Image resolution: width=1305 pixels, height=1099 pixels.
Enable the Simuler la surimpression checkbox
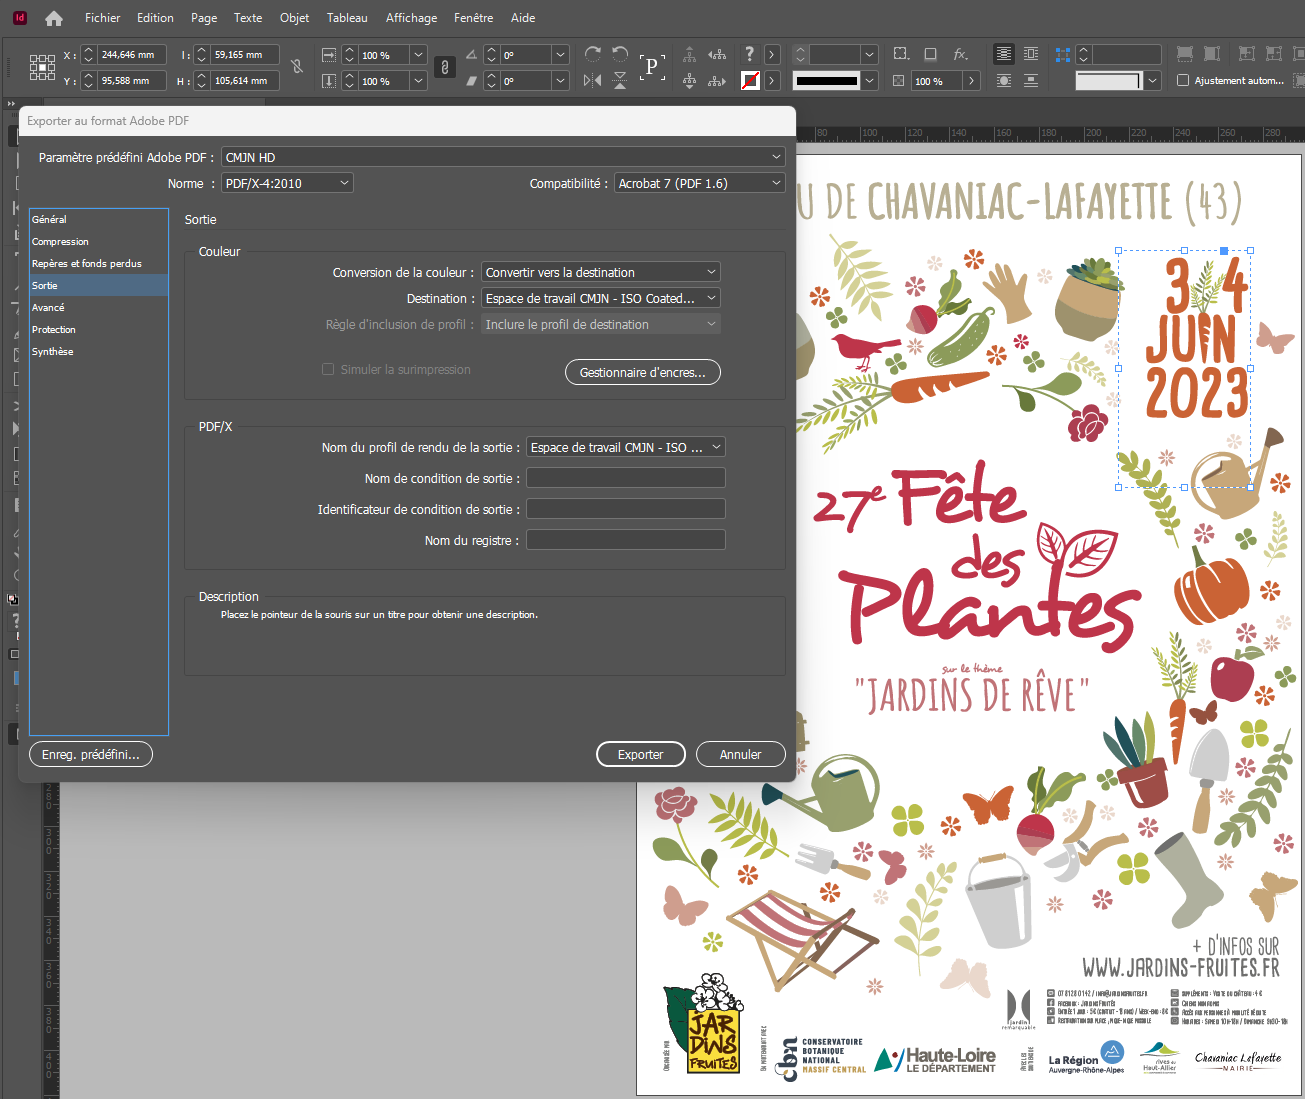pos(328,369)
